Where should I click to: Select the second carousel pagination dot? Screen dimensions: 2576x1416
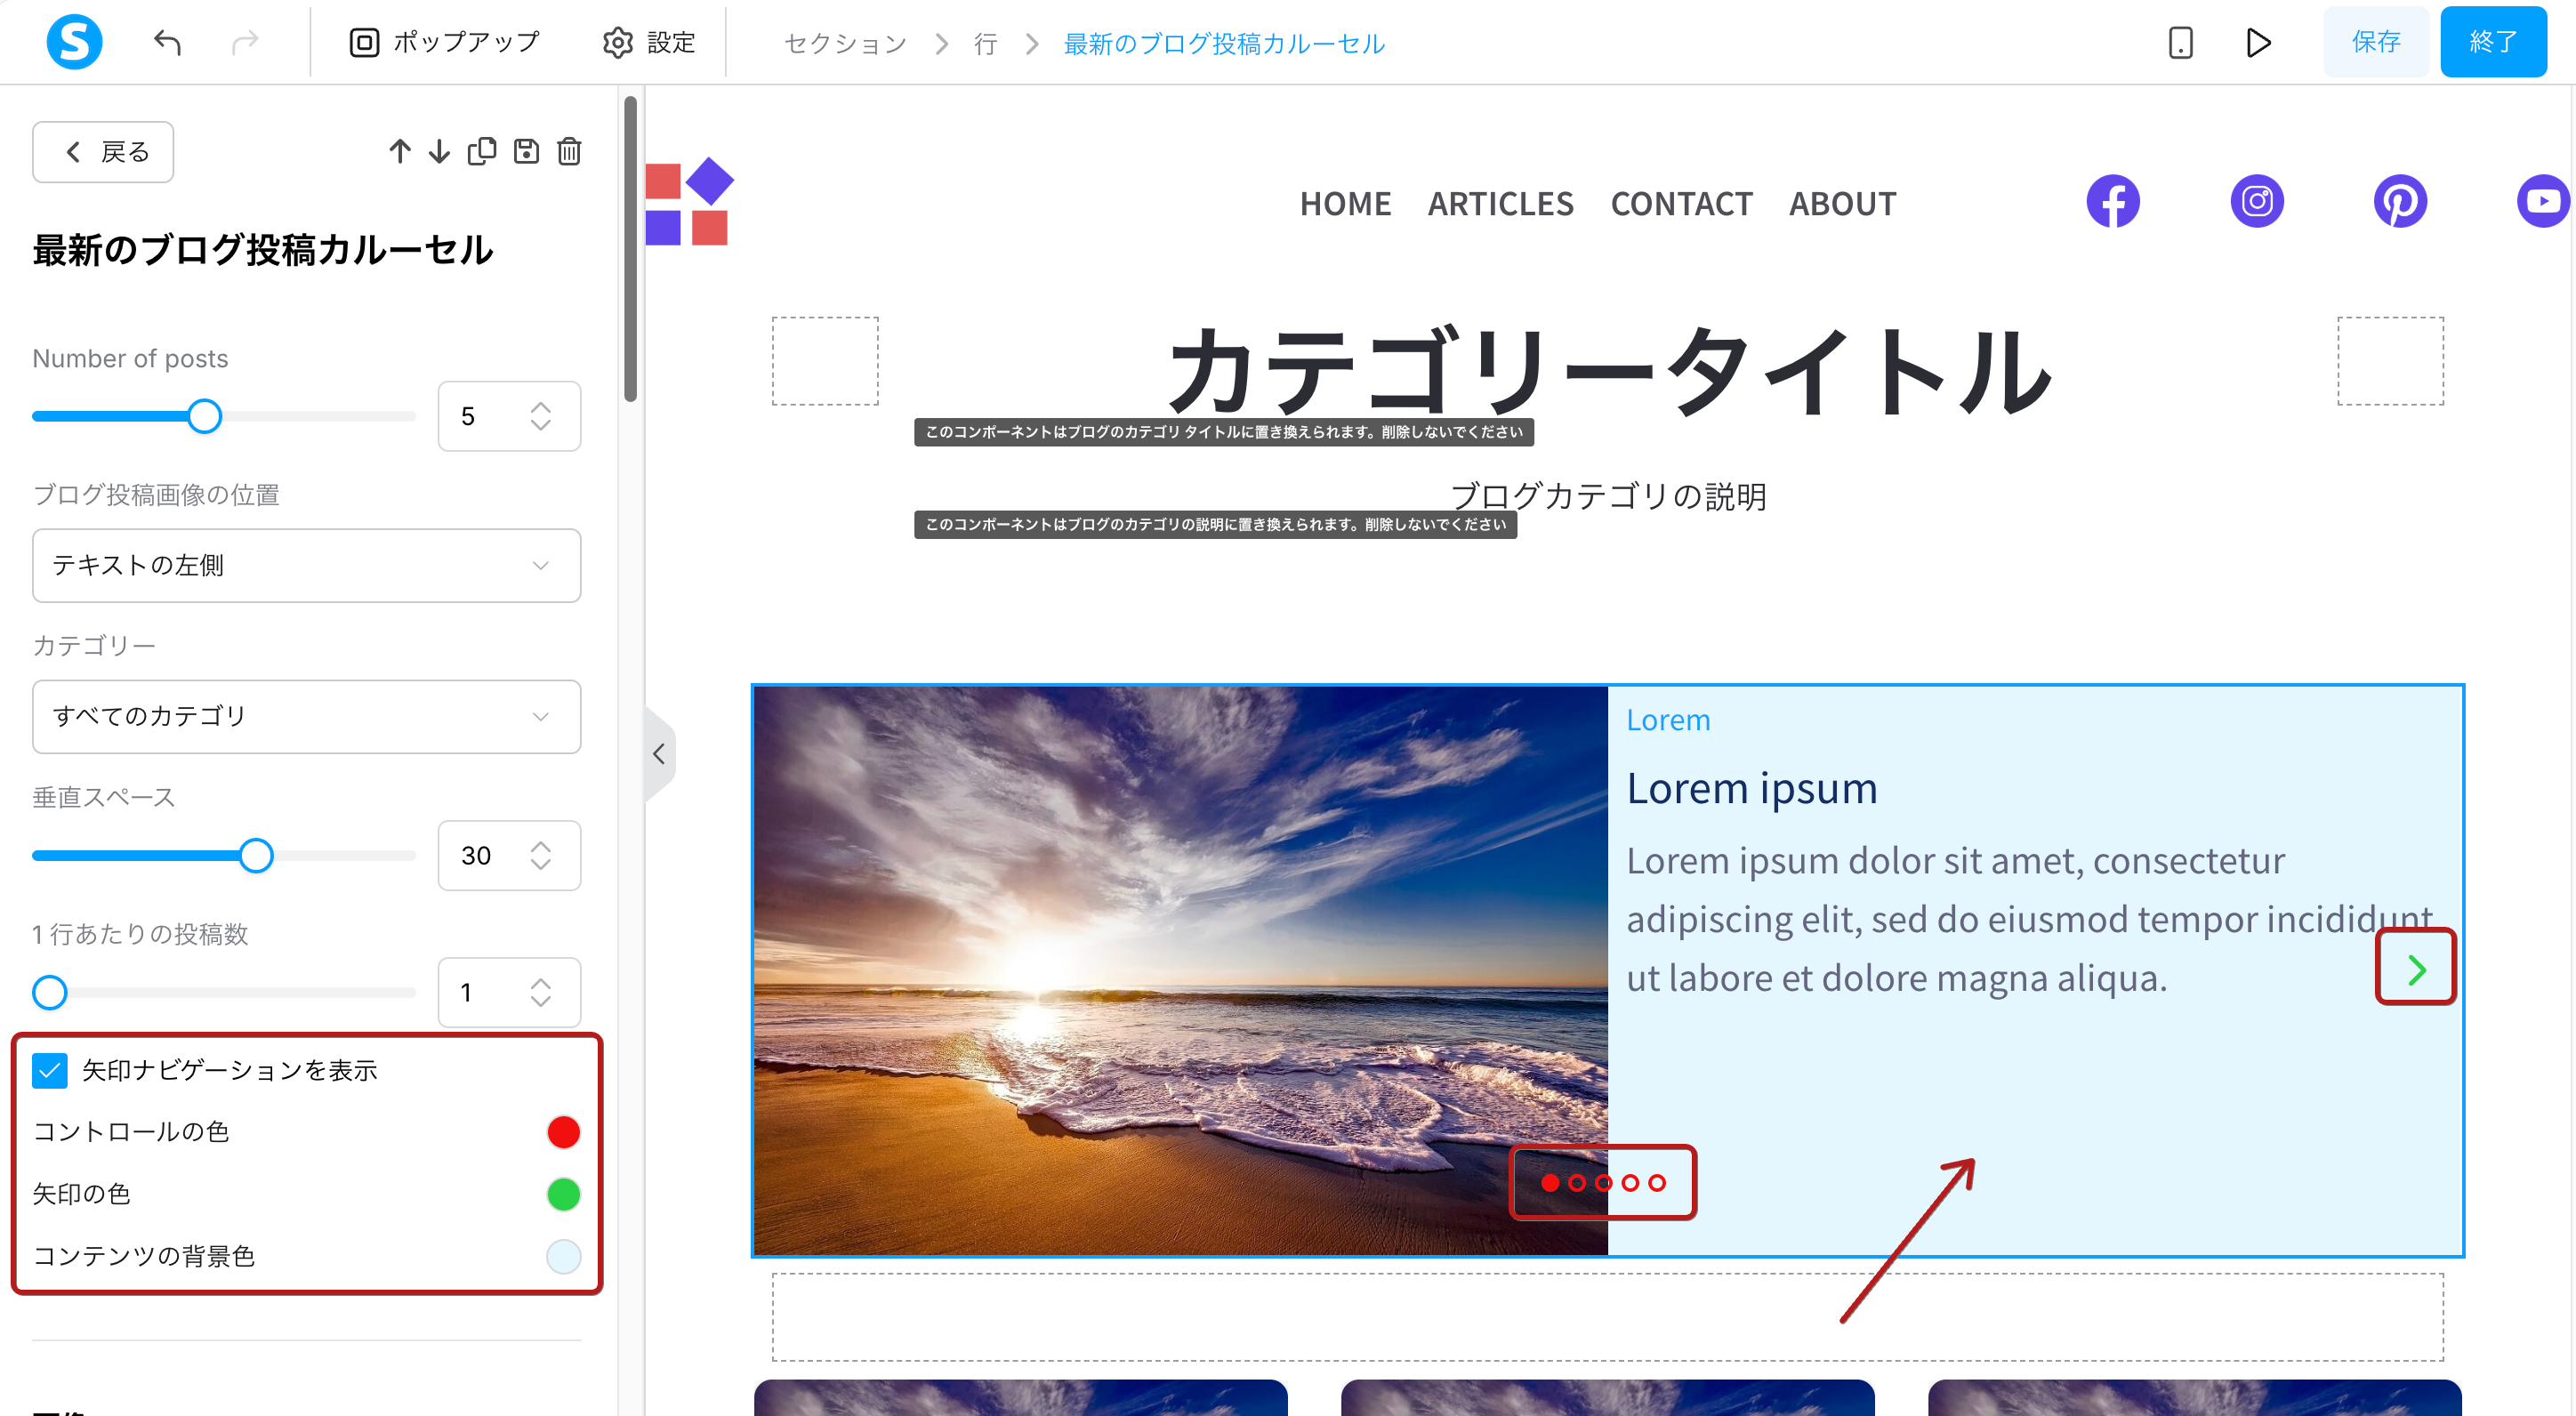tap(1577, 1183)
